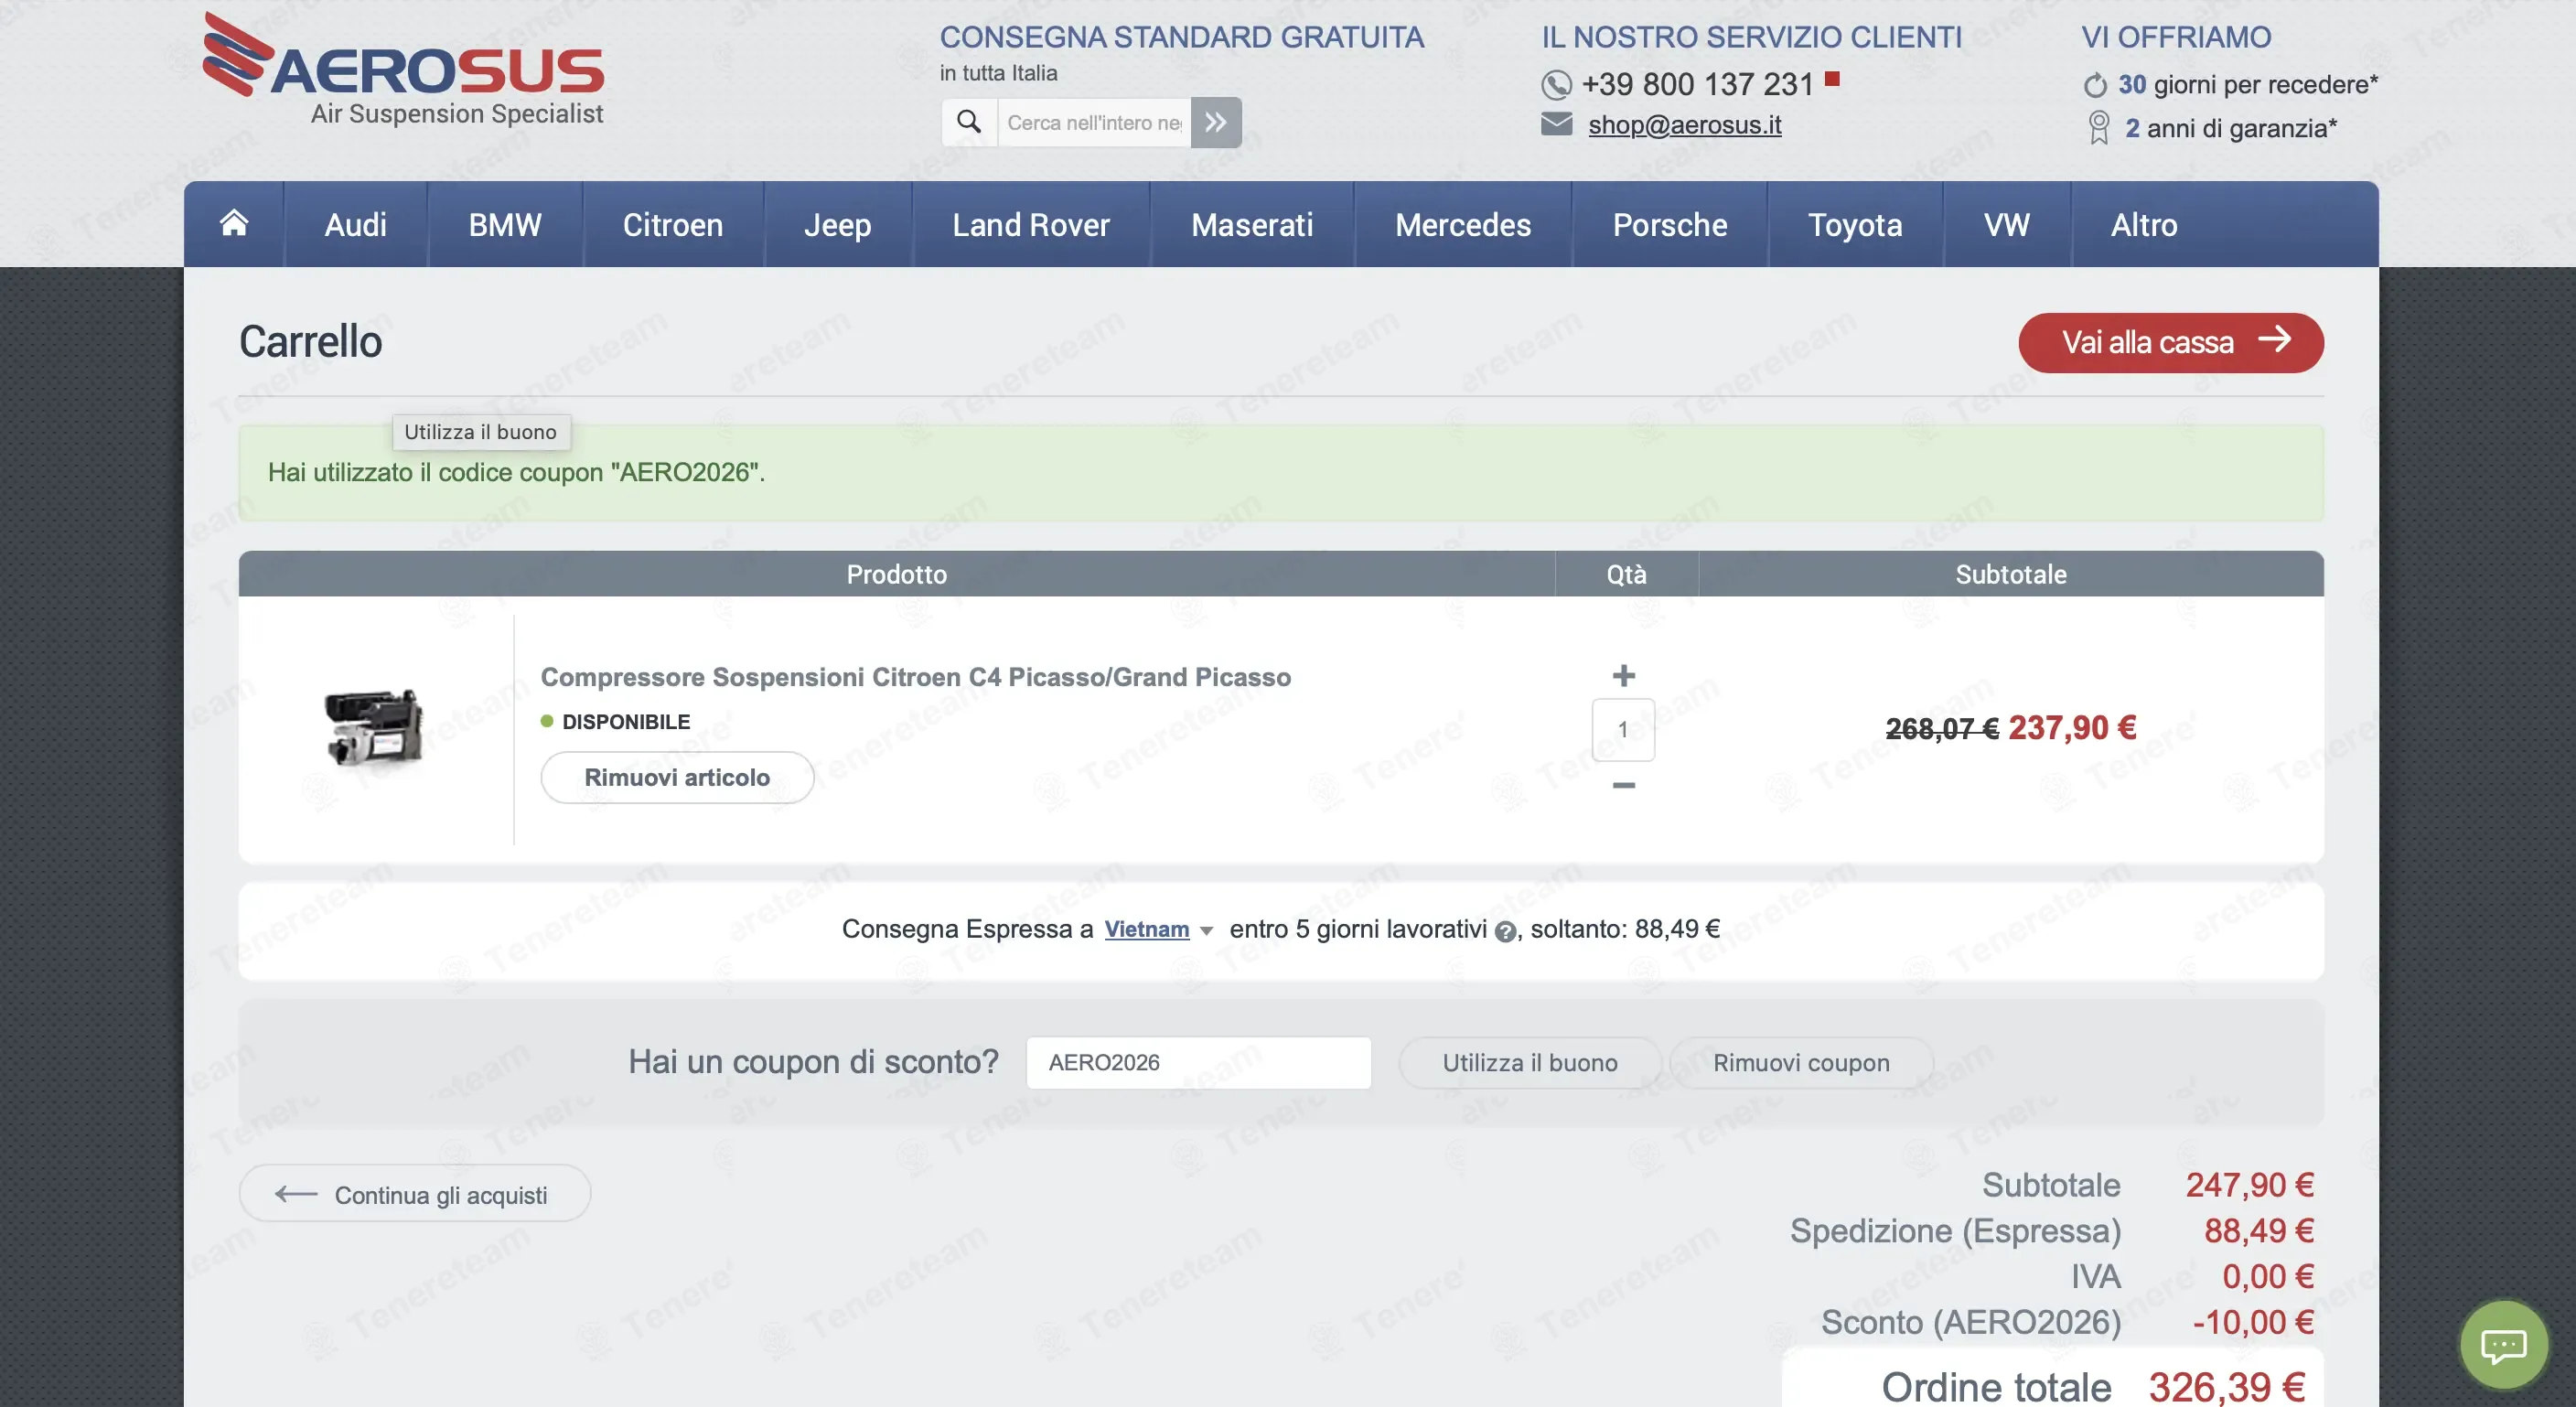Screen dimensions: 2576x1407
Task: Click the warranty ribbon badge icon
Action: (2098, 128)
